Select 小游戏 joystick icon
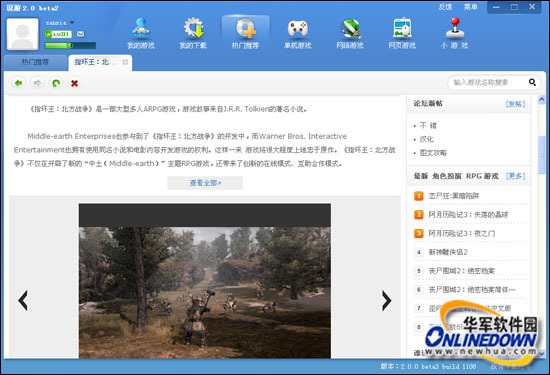The height and width of the screenshot is (375, 550). coord(455,28)
